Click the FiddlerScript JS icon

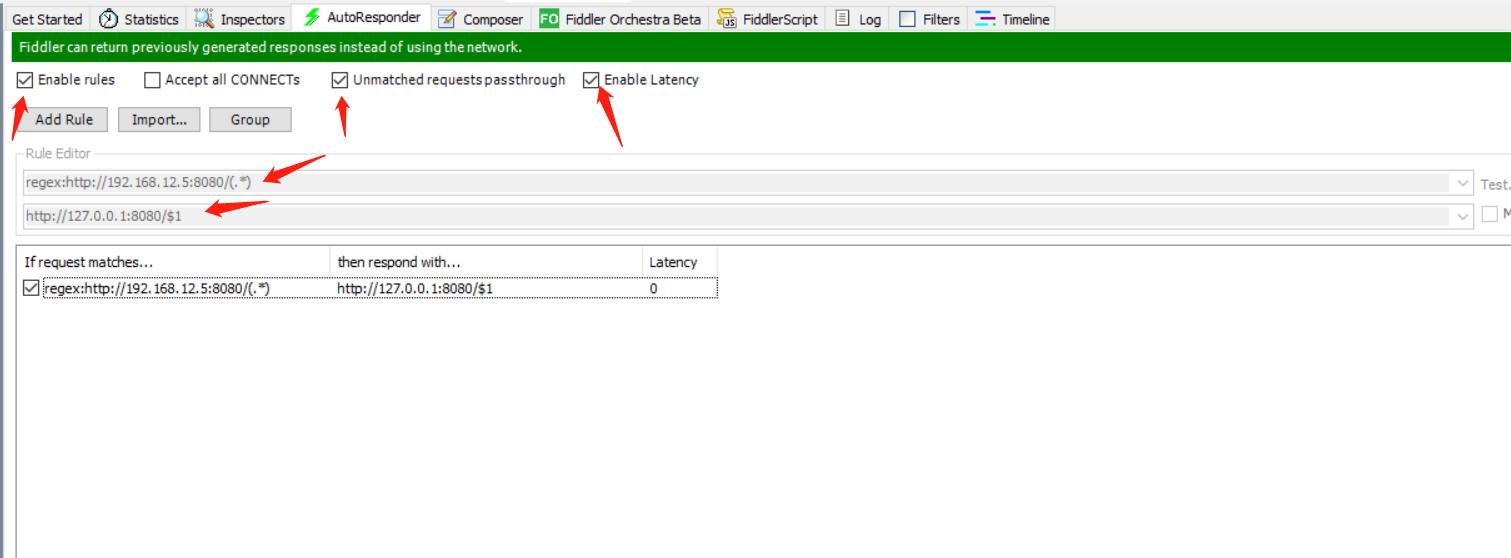point(727,19)
